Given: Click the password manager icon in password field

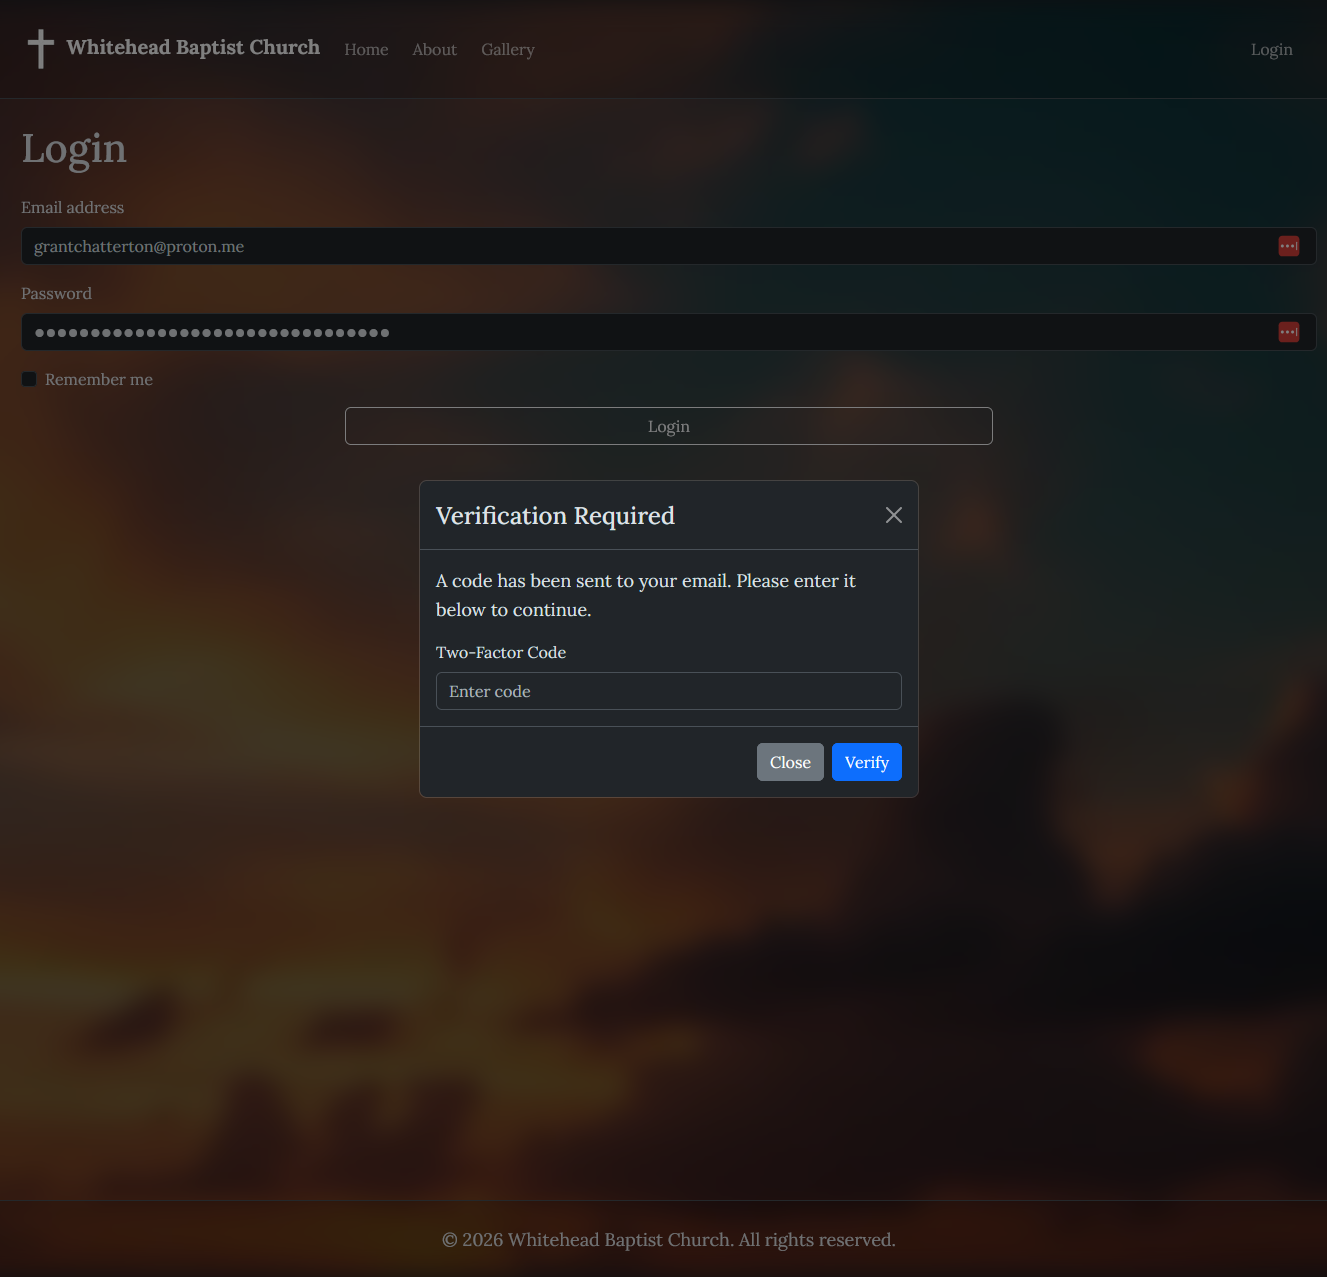Looking at the screenshot, I should tap(1288, 332).
